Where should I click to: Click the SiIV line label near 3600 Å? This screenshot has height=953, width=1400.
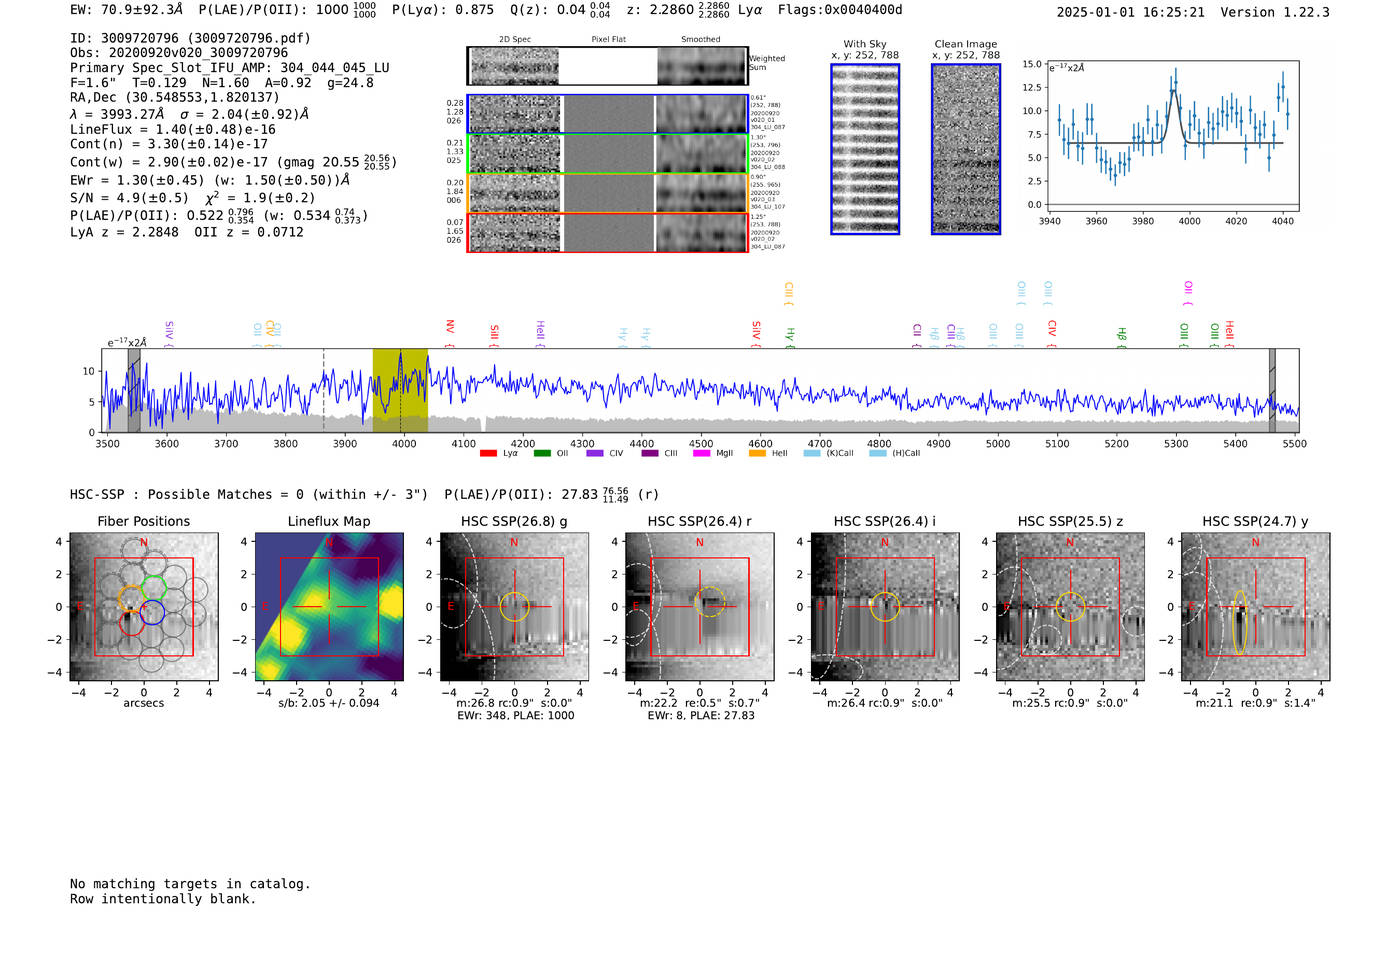point(169,333)
